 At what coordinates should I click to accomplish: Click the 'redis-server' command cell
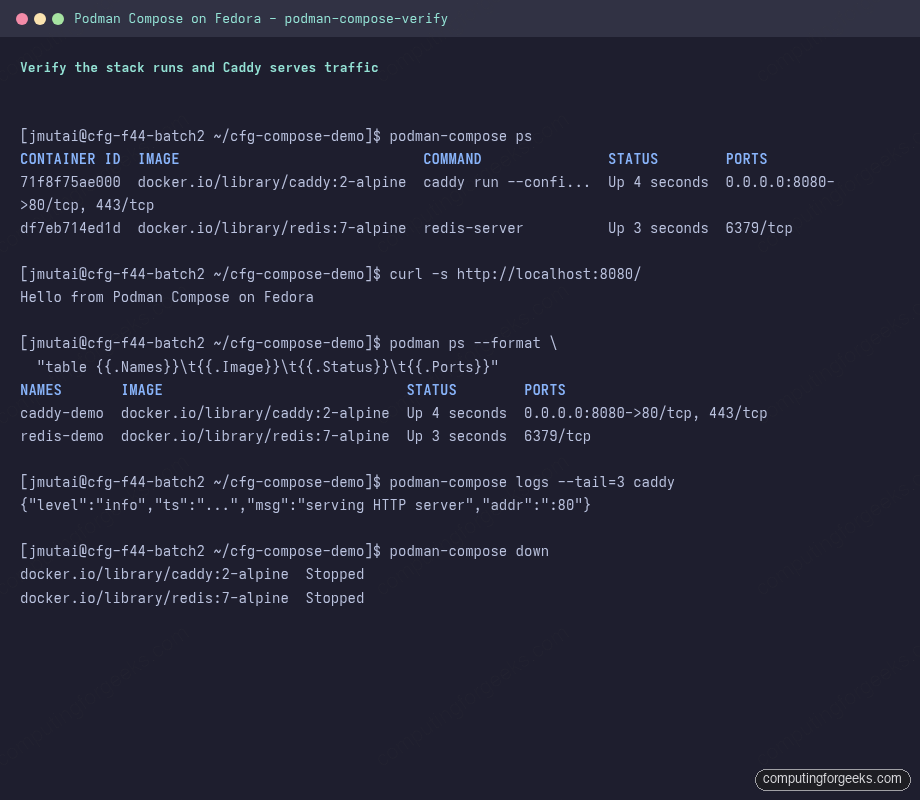[x=473, y=228]
